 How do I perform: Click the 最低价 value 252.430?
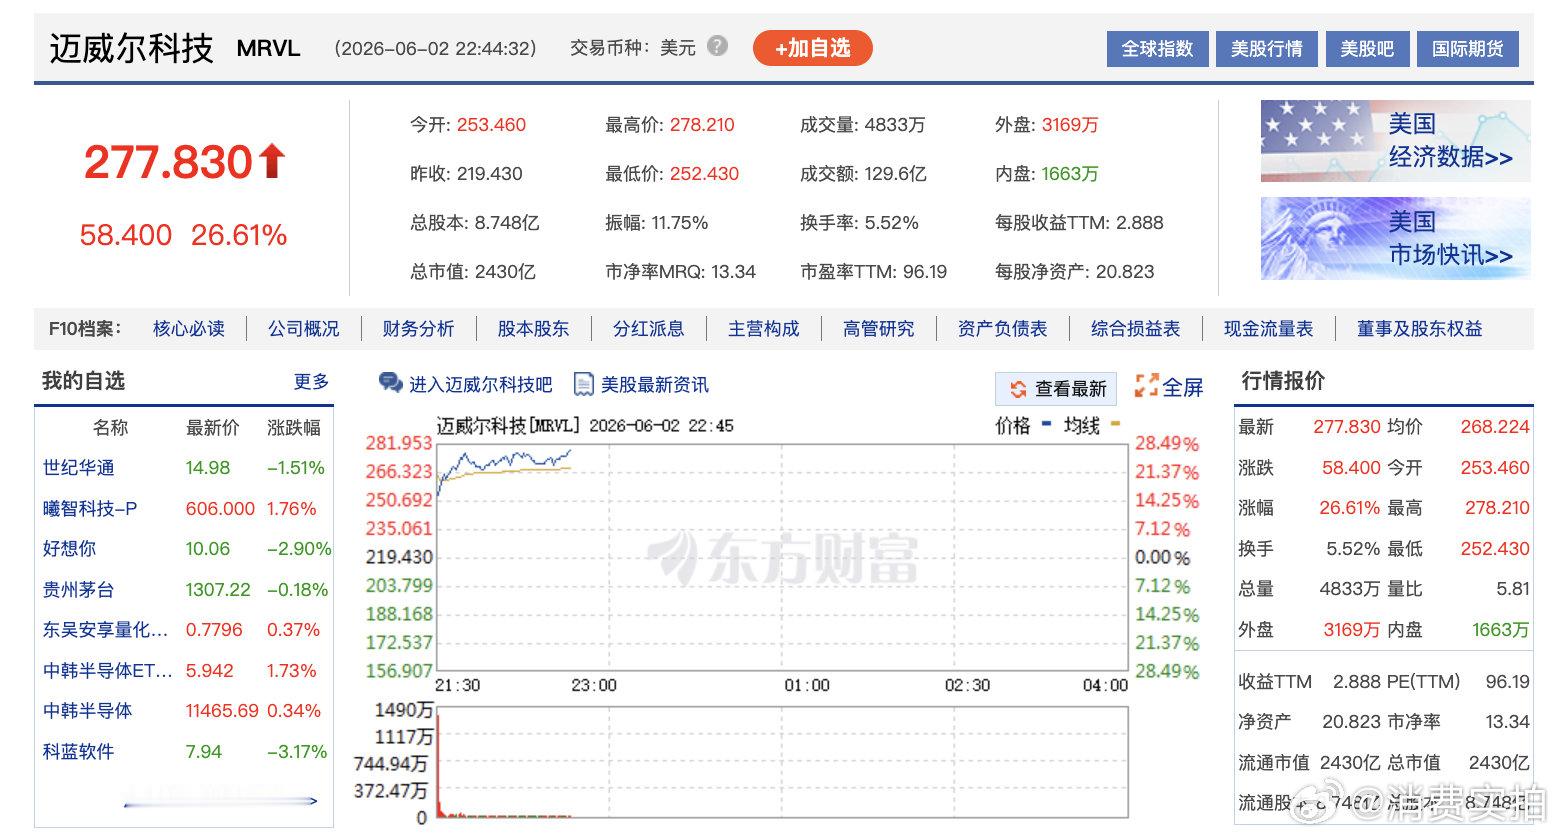pos(704,174)
